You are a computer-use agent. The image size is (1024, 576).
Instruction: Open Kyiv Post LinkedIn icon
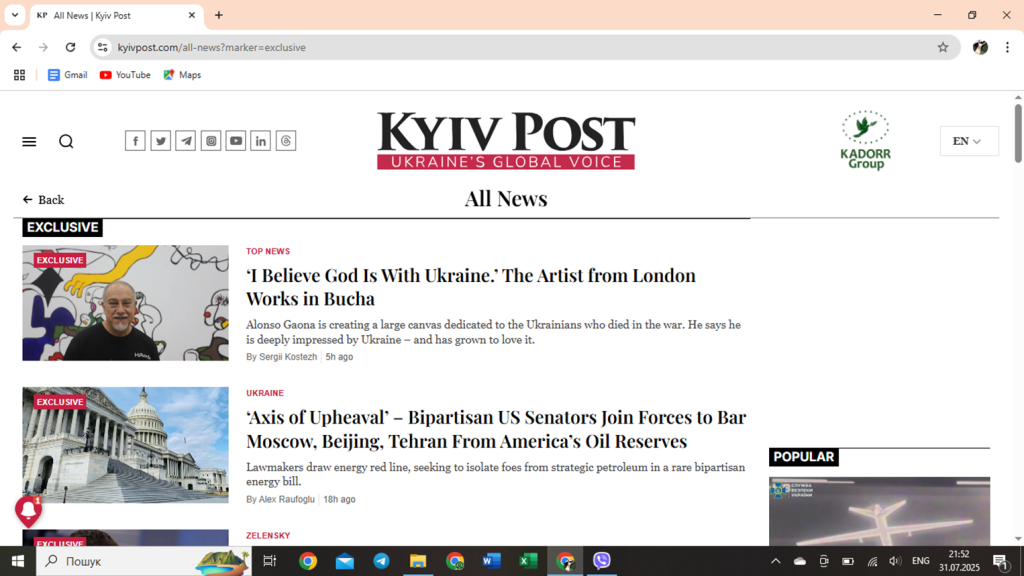[x=261, y=141]
